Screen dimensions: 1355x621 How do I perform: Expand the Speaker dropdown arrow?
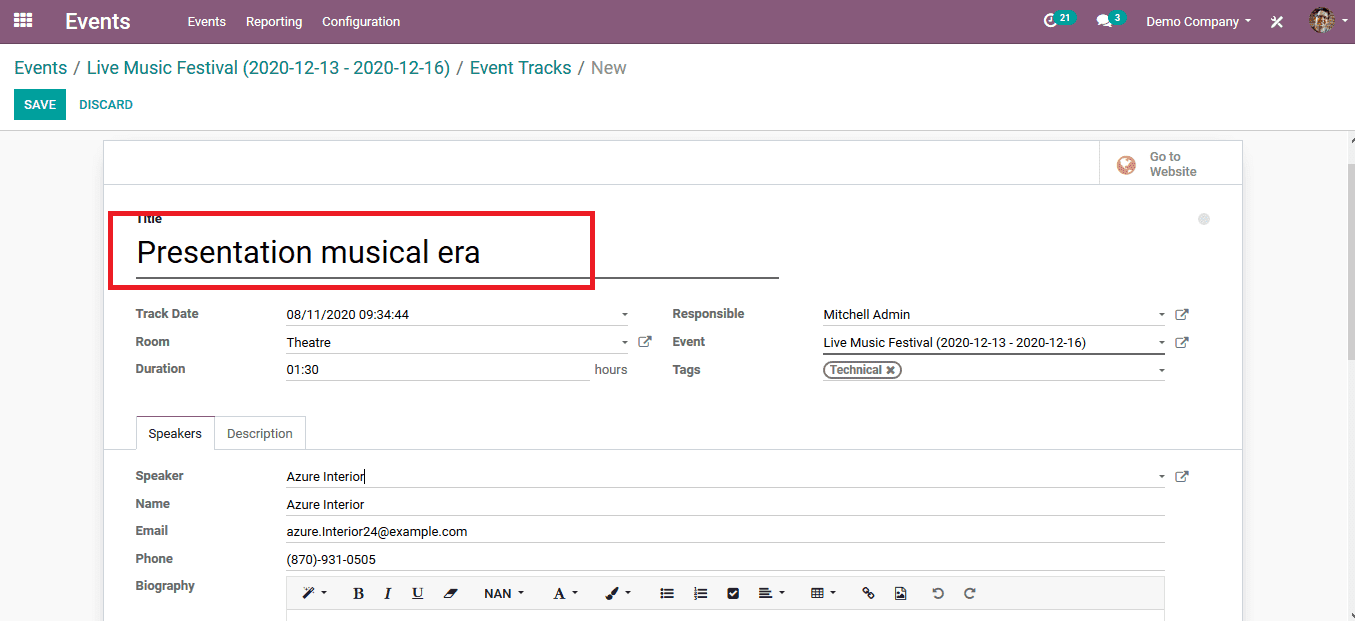pyautogui.click(x=1161, y=477)
